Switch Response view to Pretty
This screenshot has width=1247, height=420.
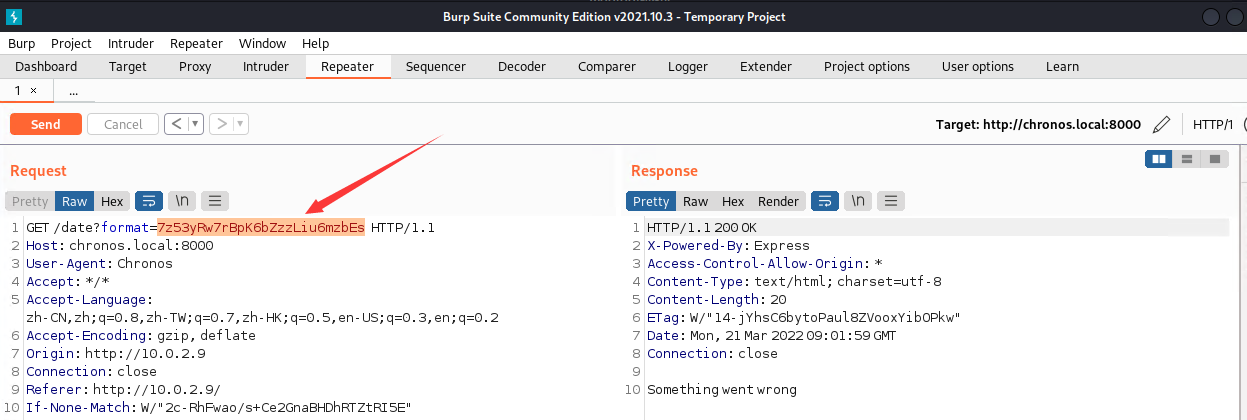pos(651,201)
